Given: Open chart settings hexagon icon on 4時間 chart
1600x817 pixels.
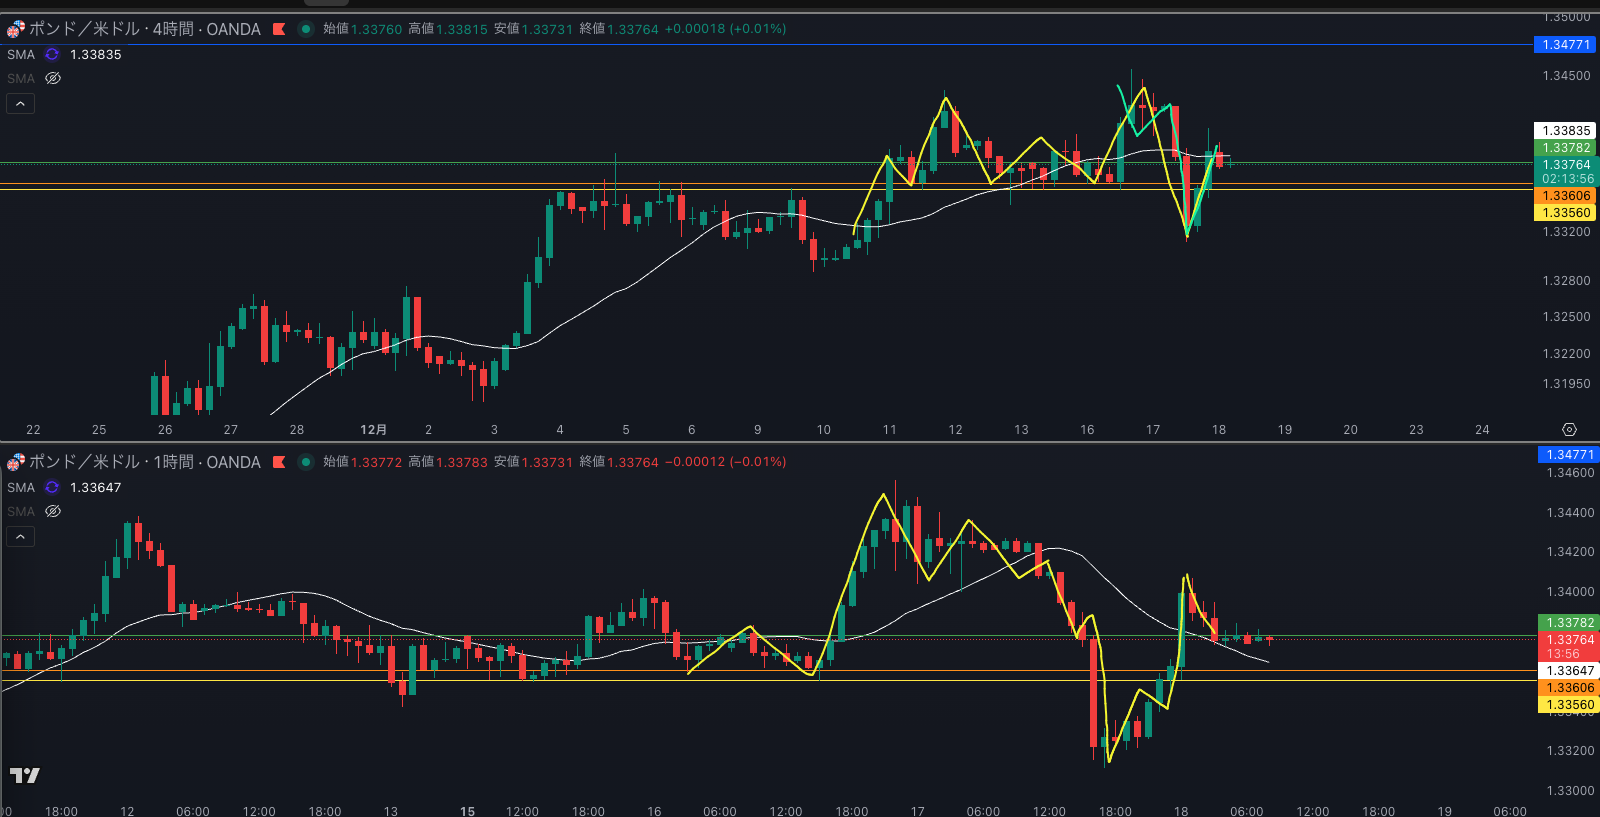Looking at the screenshot, I should pos(1569,429).
